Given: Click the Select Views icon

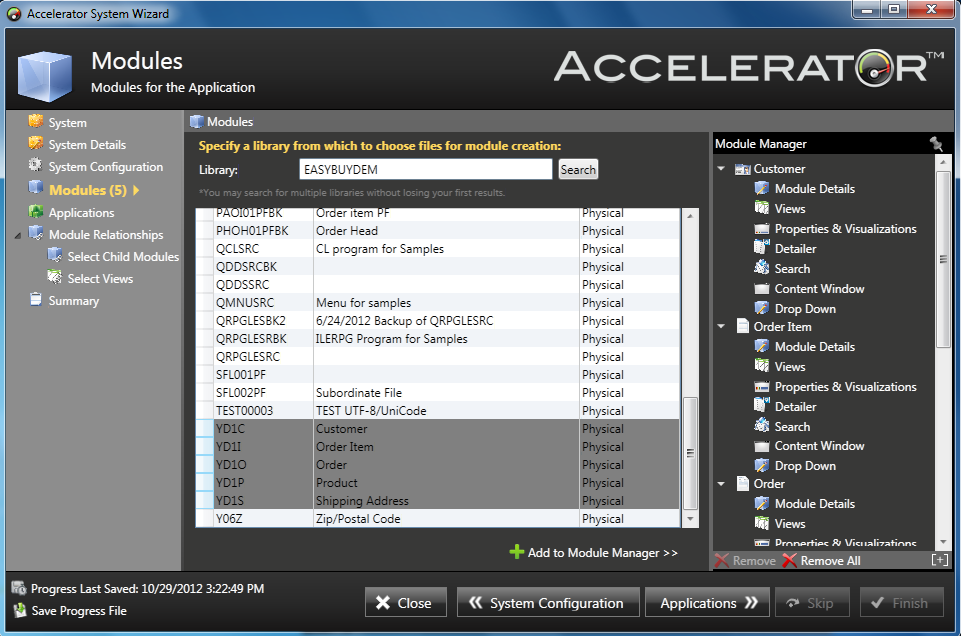Looking at the screenshot, I should (x=55, y=277).
